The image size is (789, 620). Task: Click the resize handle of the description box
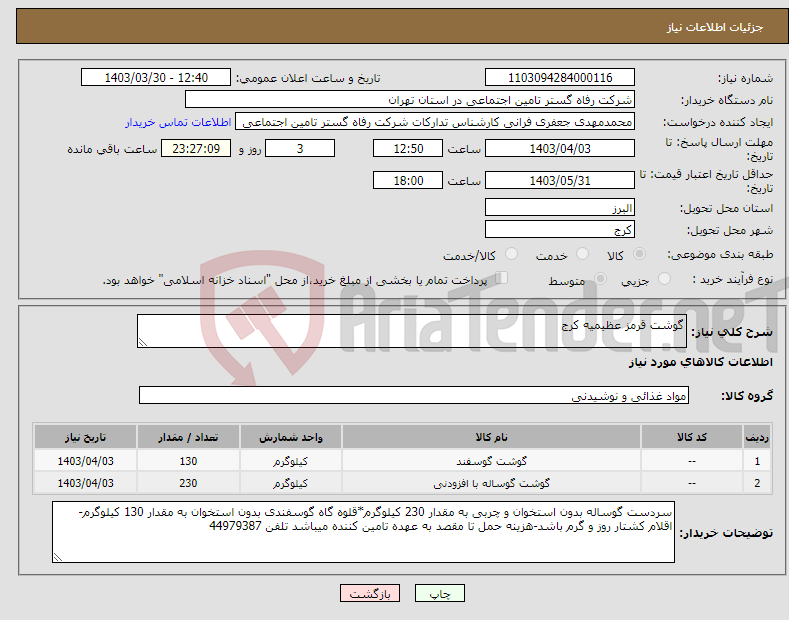[143, 342]
